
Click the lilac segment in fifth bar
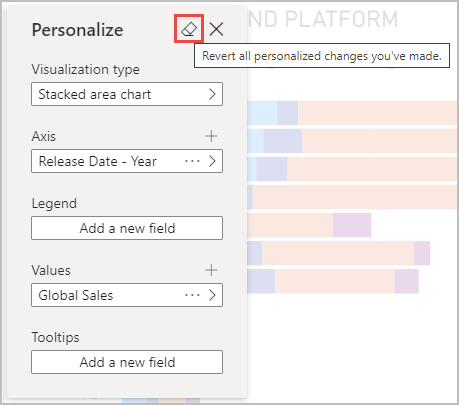point(352,225)
